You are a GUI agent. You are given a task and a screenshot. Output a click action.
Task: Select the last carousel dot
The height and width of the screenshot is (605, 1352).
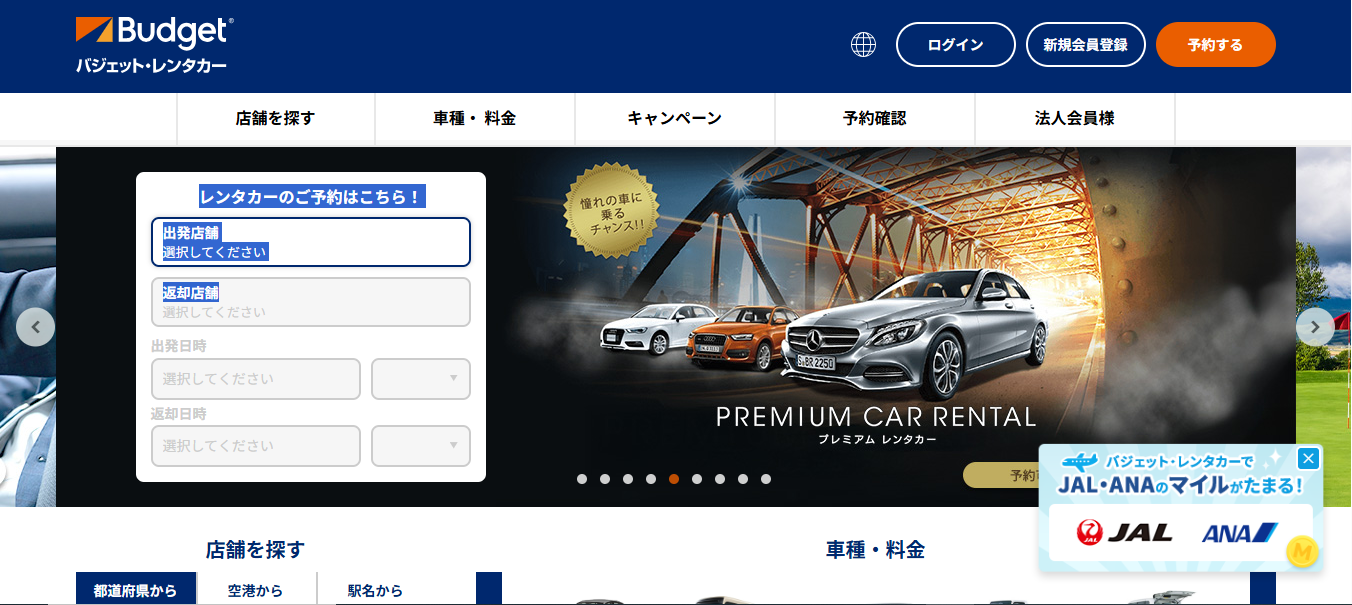coord(766,479)
